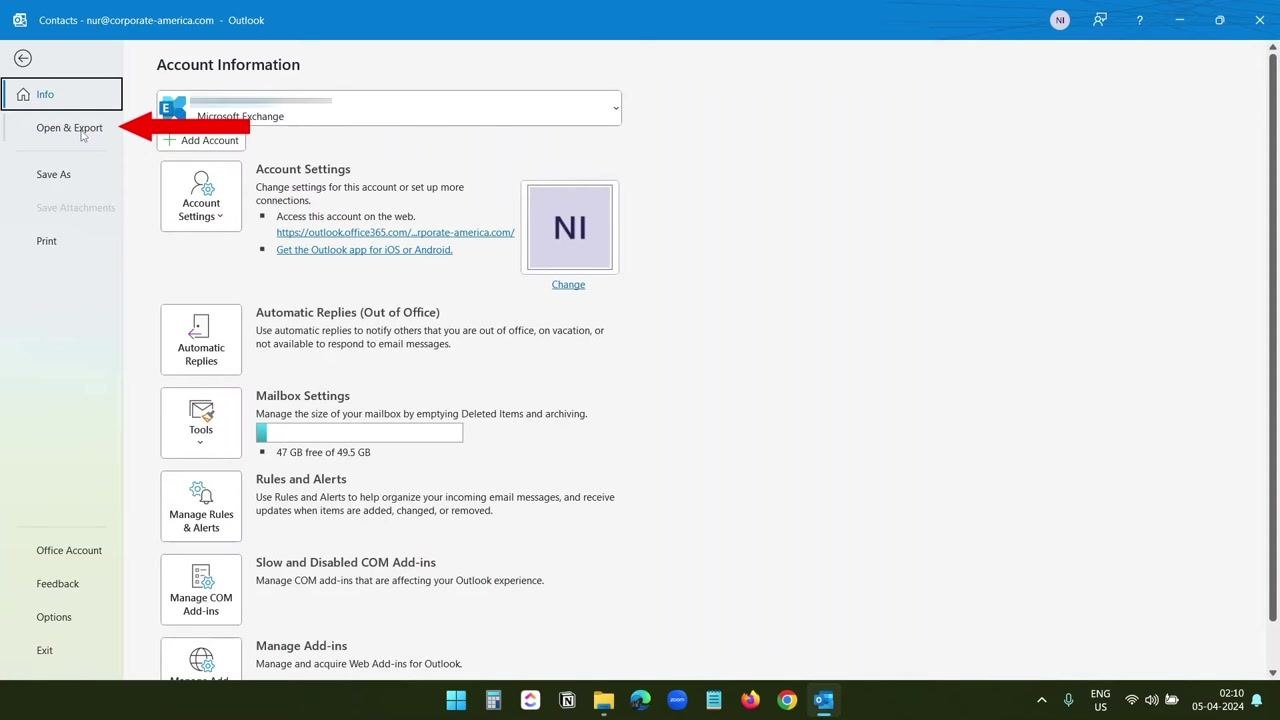
Task: Click the Outlook logo icon in the title bar
Action: (19, 20)
